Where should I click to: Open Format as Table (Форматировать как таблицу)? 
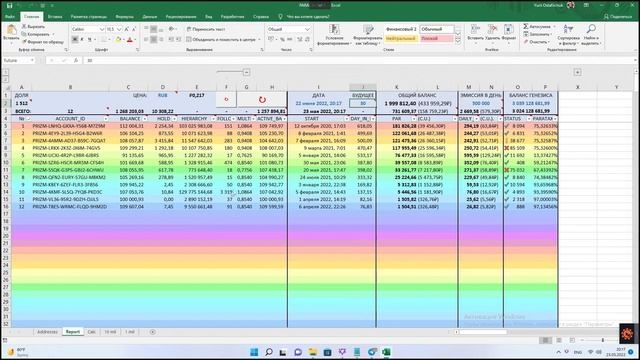pyautogui.click(x=368, y=35)
